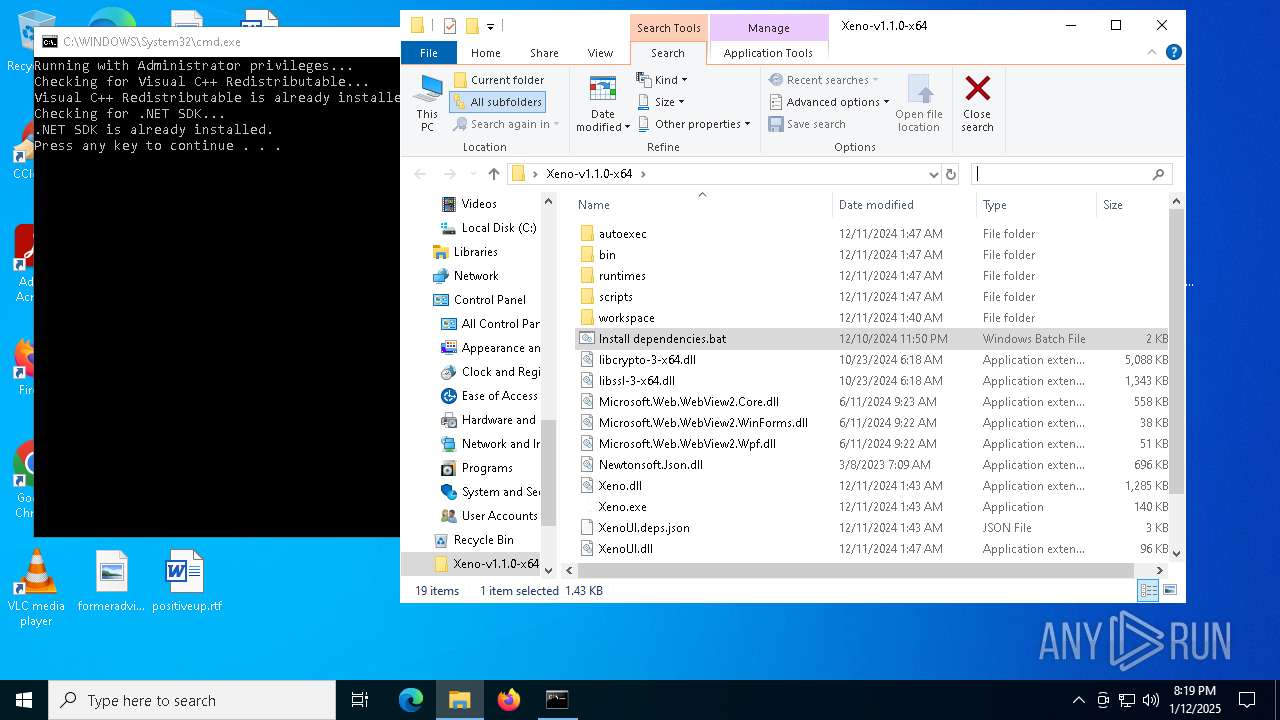Click This PC search location icon
Image resolution: width=1280 pixels, height=720 pixels.
427,103
